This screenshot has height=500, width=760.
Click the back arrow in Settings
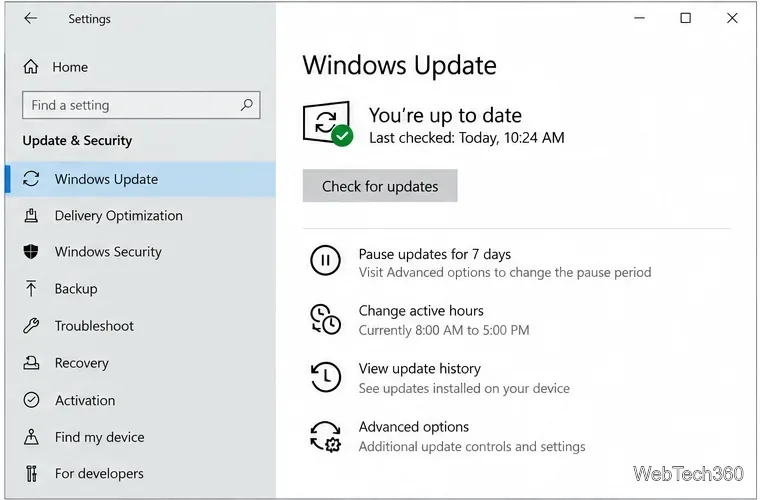pos(31,18)
